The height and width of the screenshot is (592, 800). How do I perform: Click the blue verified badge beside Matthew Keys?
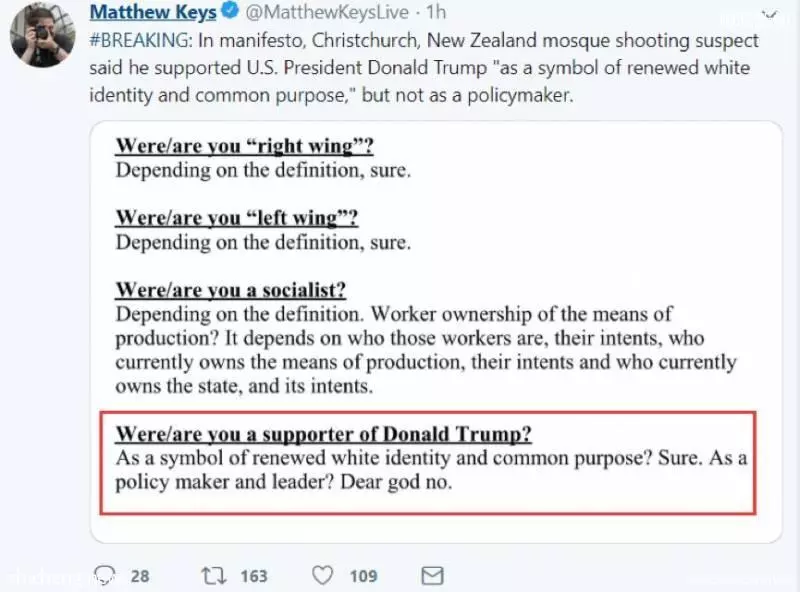(230, 11)
